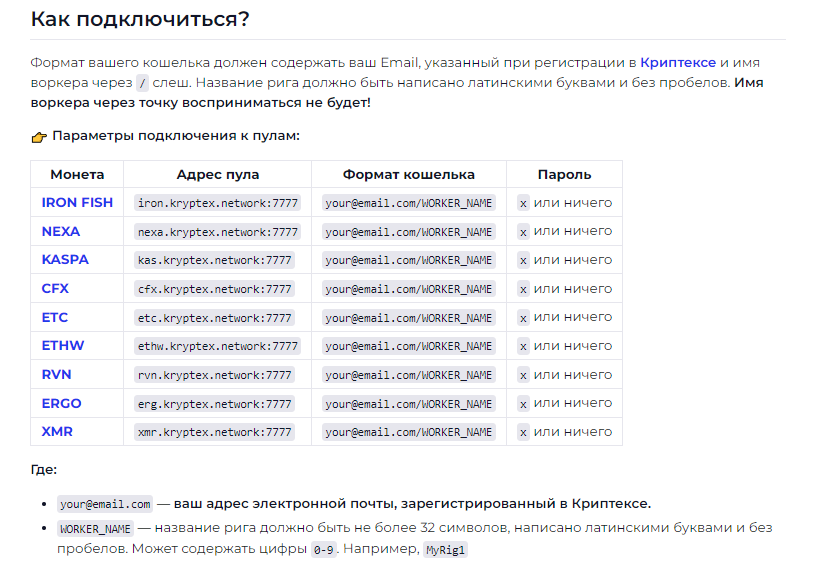Open the ETHW coin link

(63, 346)
